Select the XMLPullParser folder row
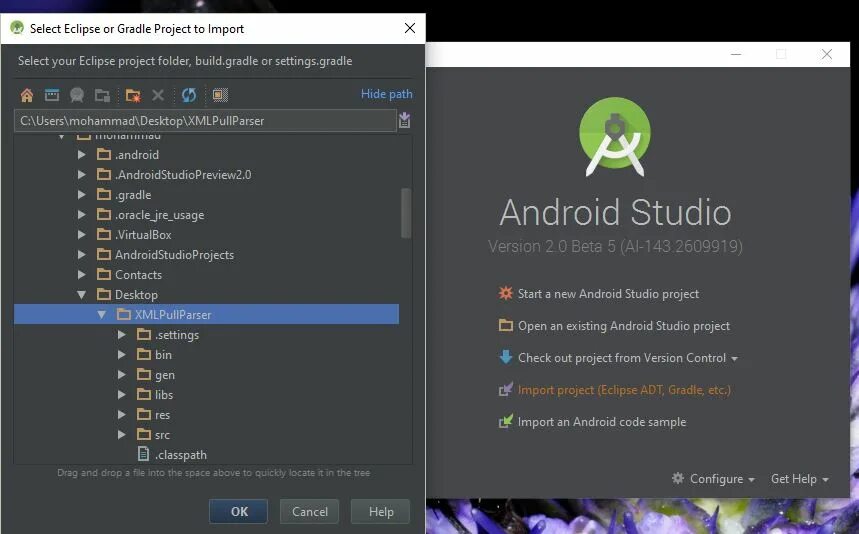Viewport: 859px width, 534px height. (207, 314)
